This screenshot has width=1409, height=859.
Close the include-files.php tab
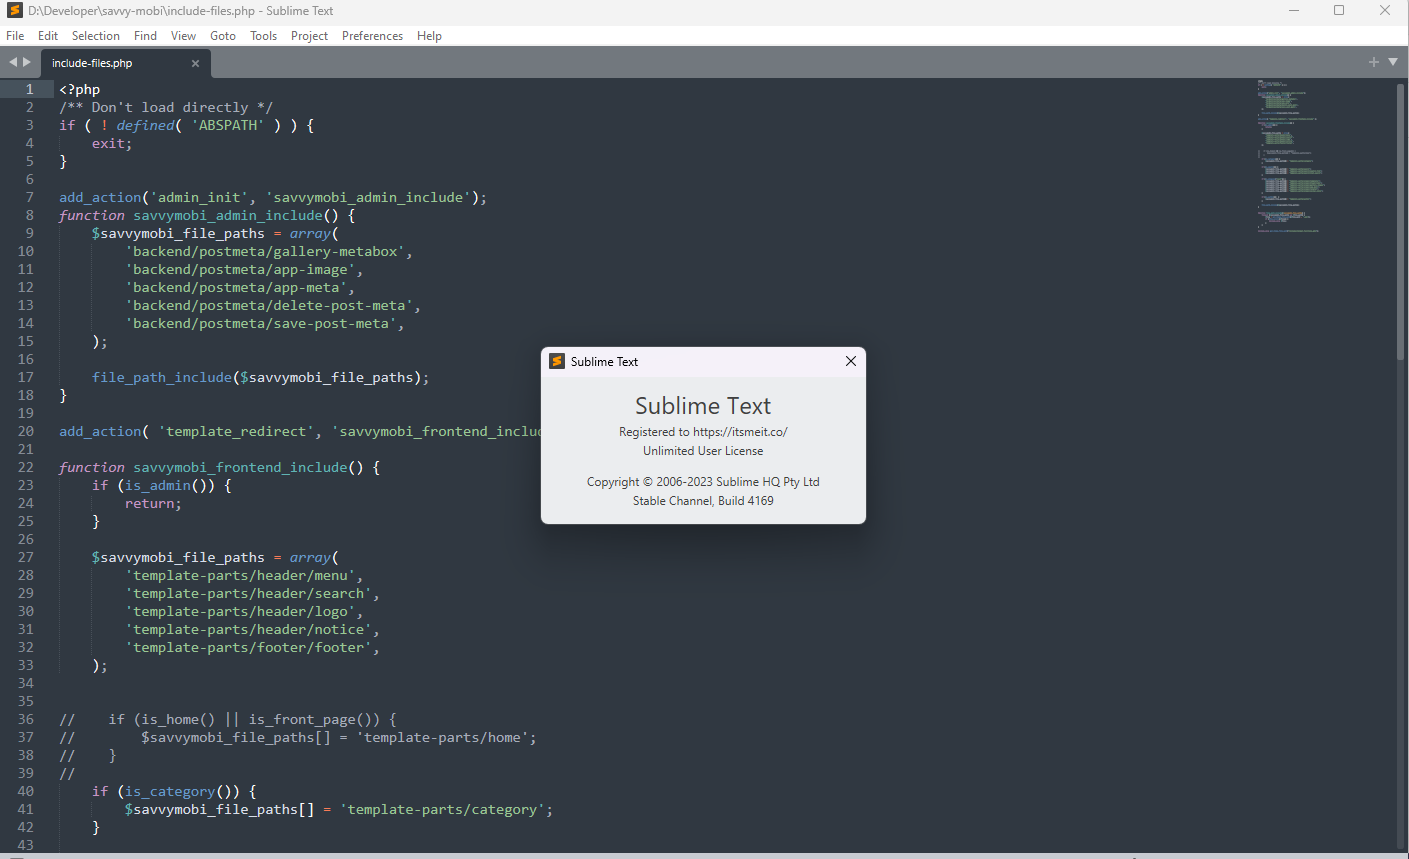coord(195,63)
